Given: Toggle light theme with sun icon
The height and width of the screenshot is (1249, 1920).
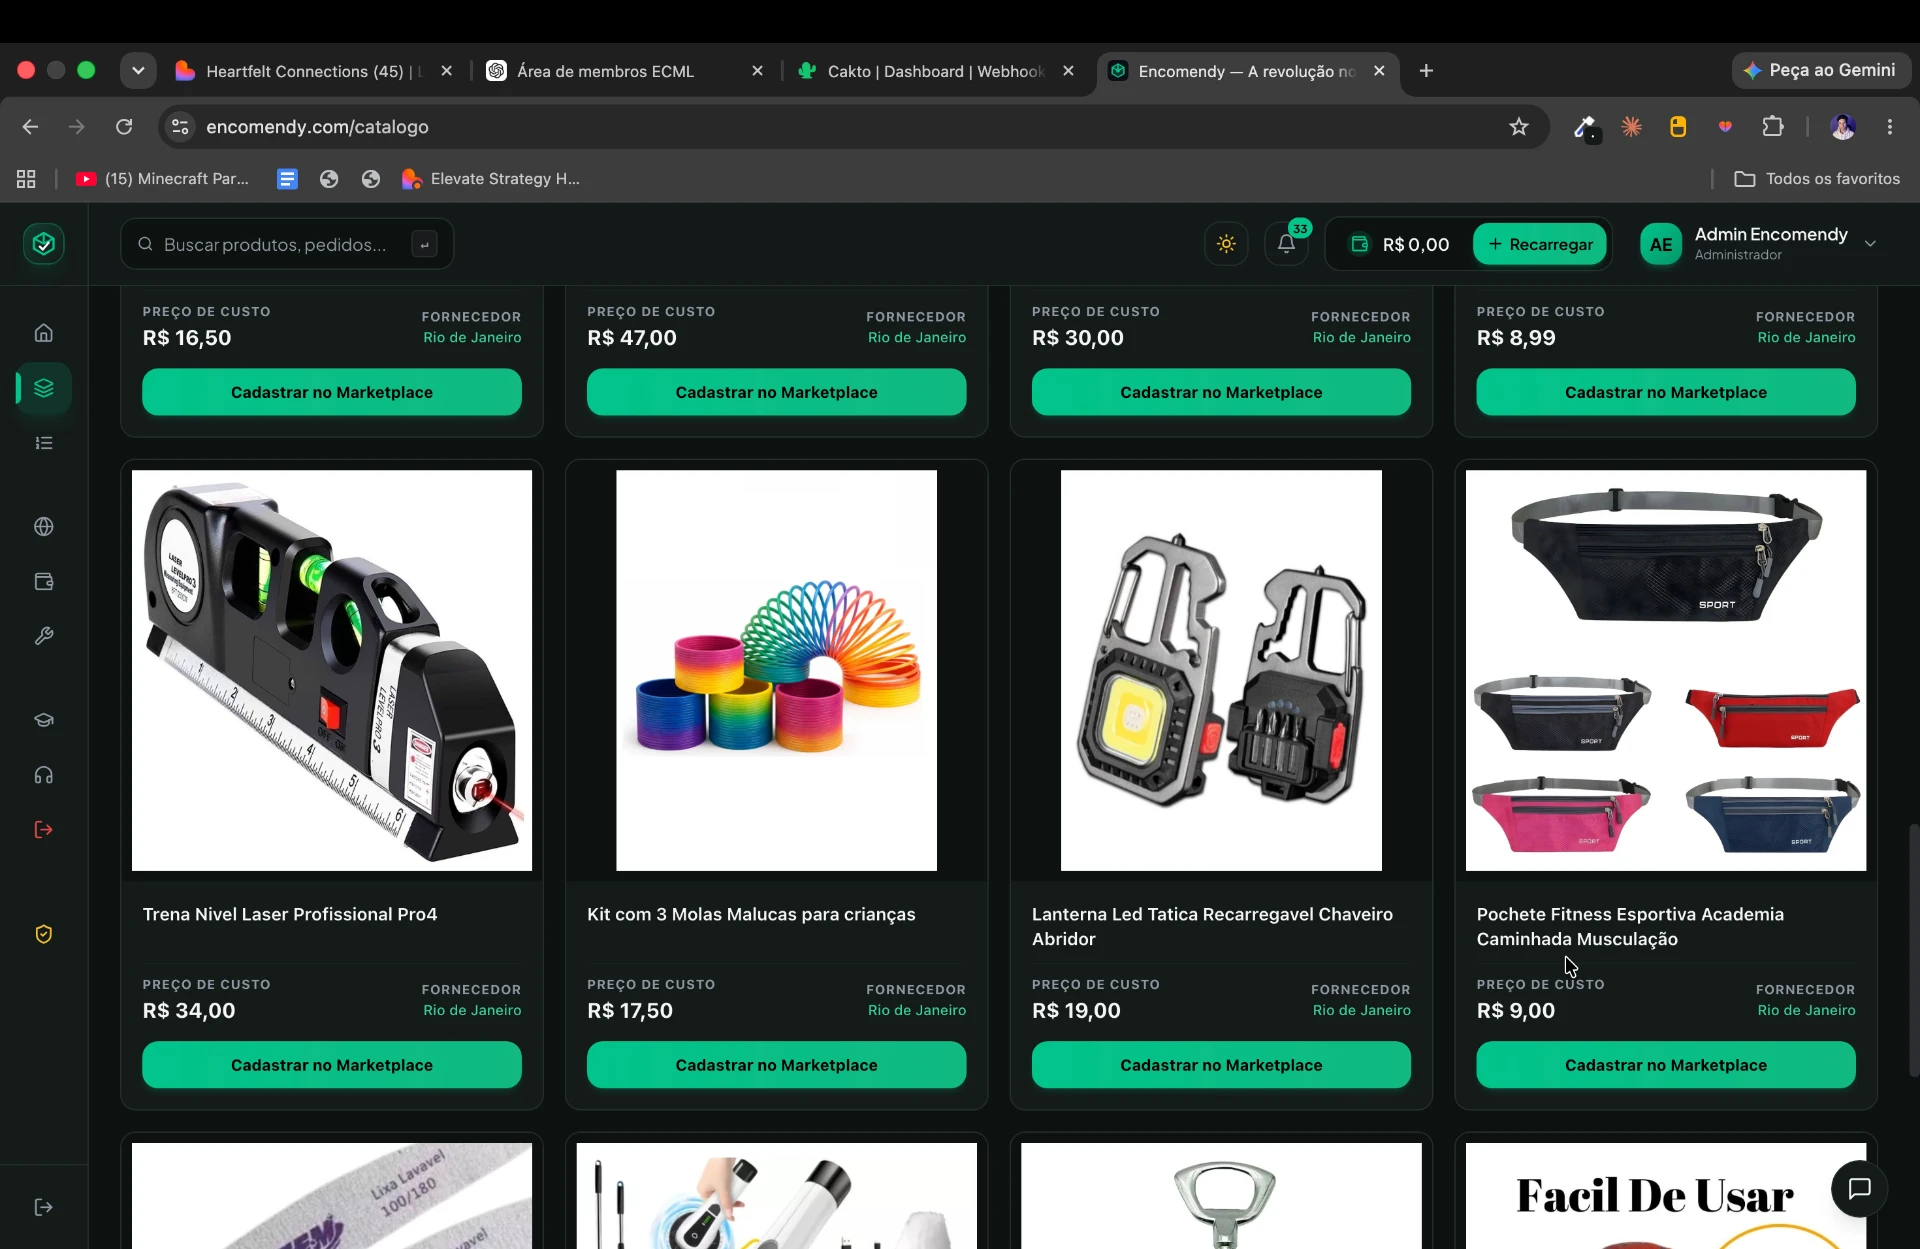Looking at the screenshot, I should coord(1226,244).
